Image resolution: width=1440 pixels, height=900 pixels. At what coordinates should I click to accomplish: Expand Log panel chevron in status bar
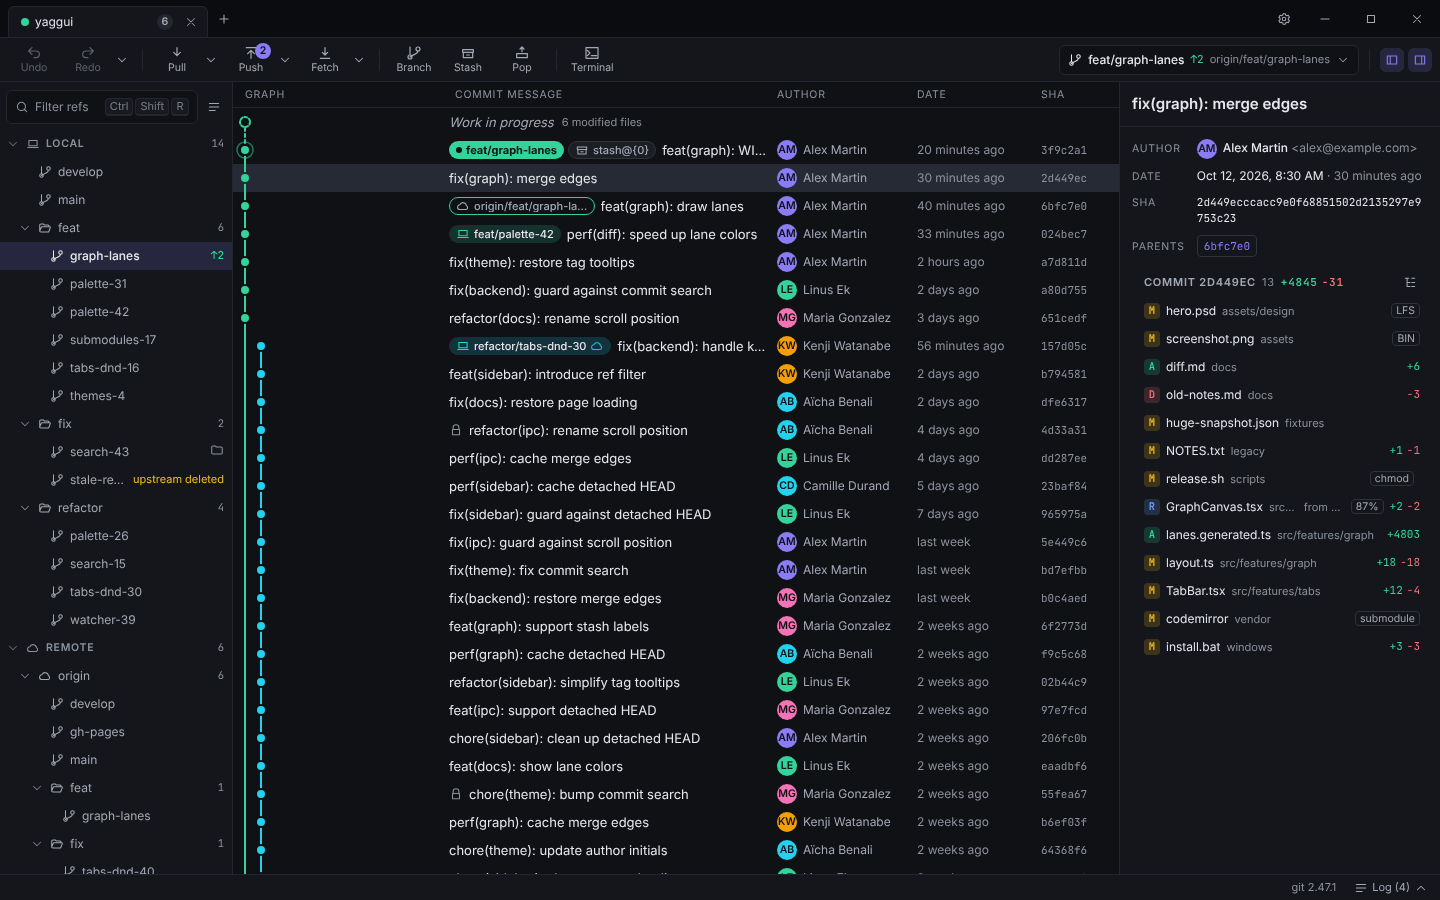(1421, 888)
